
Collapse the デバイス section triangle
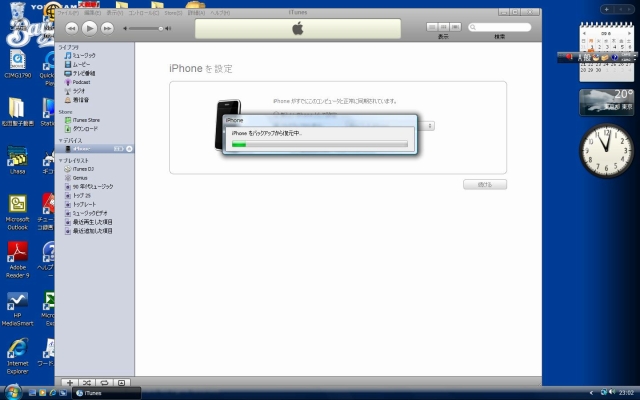[x=60, y=140]
